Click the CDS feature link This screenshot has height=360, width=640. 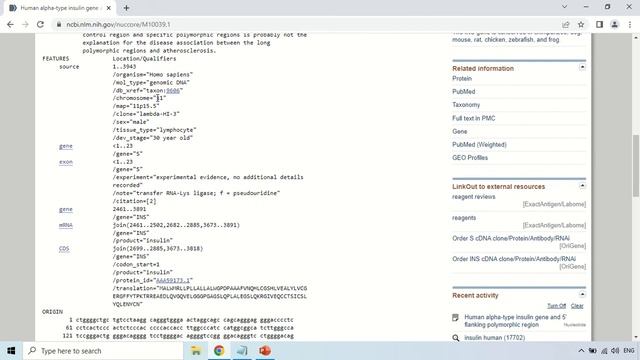click(64, 249)
